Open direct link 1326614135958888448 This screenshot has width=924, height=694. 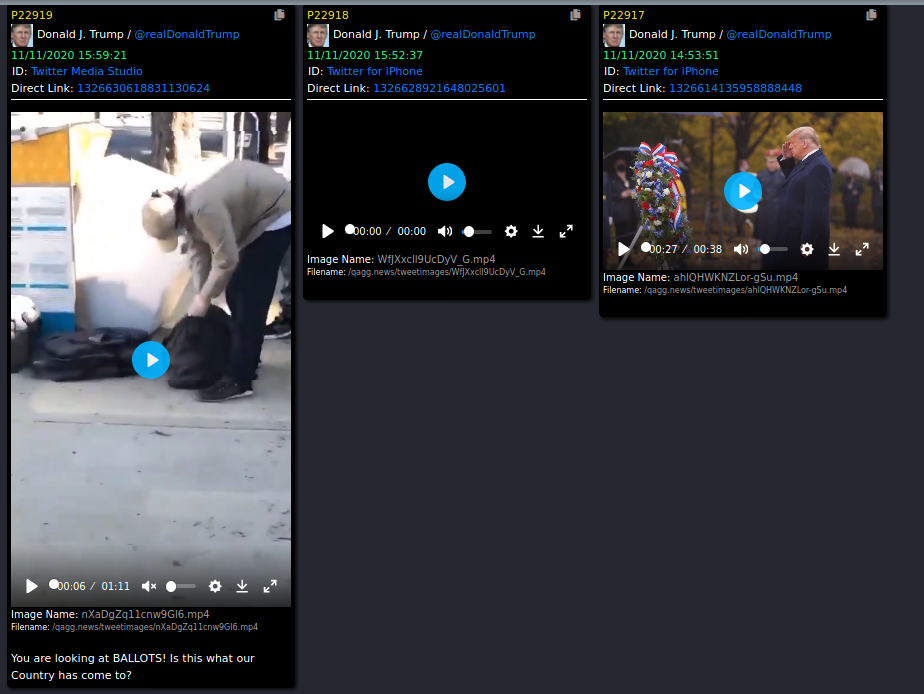pos(735,88)
